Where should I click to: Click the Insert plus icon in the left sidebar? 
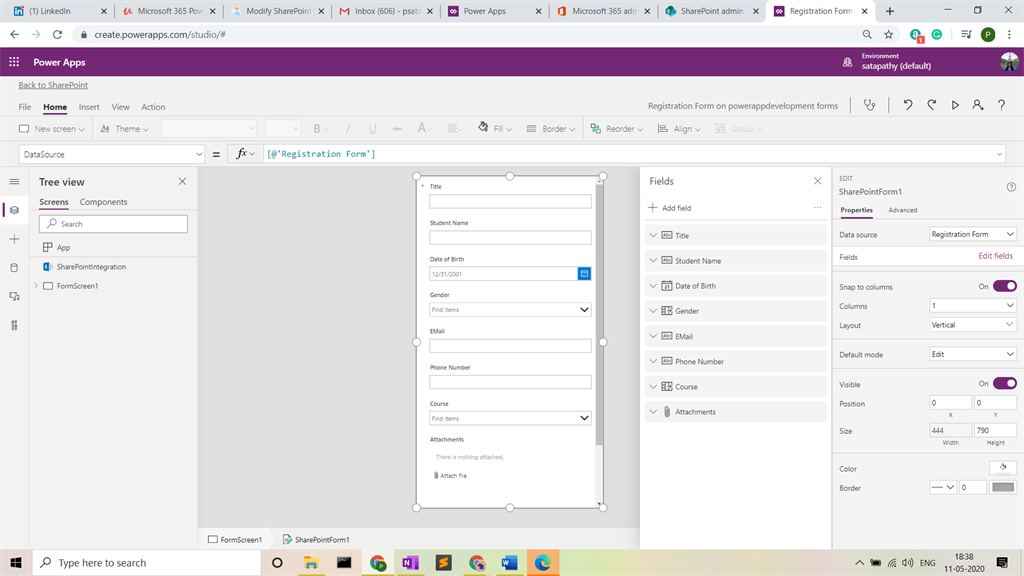coord(14,239)
